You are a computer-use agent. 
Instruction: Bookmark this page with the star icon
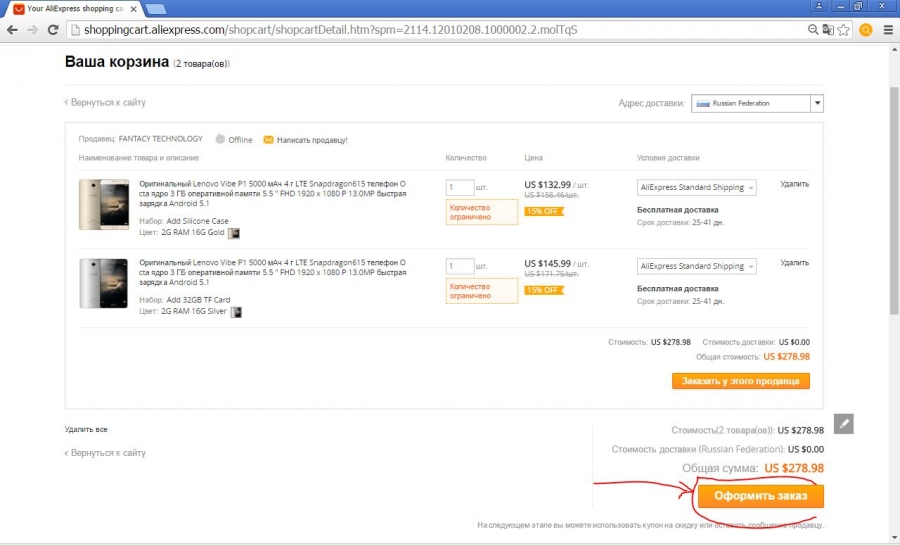pos(843,30)
